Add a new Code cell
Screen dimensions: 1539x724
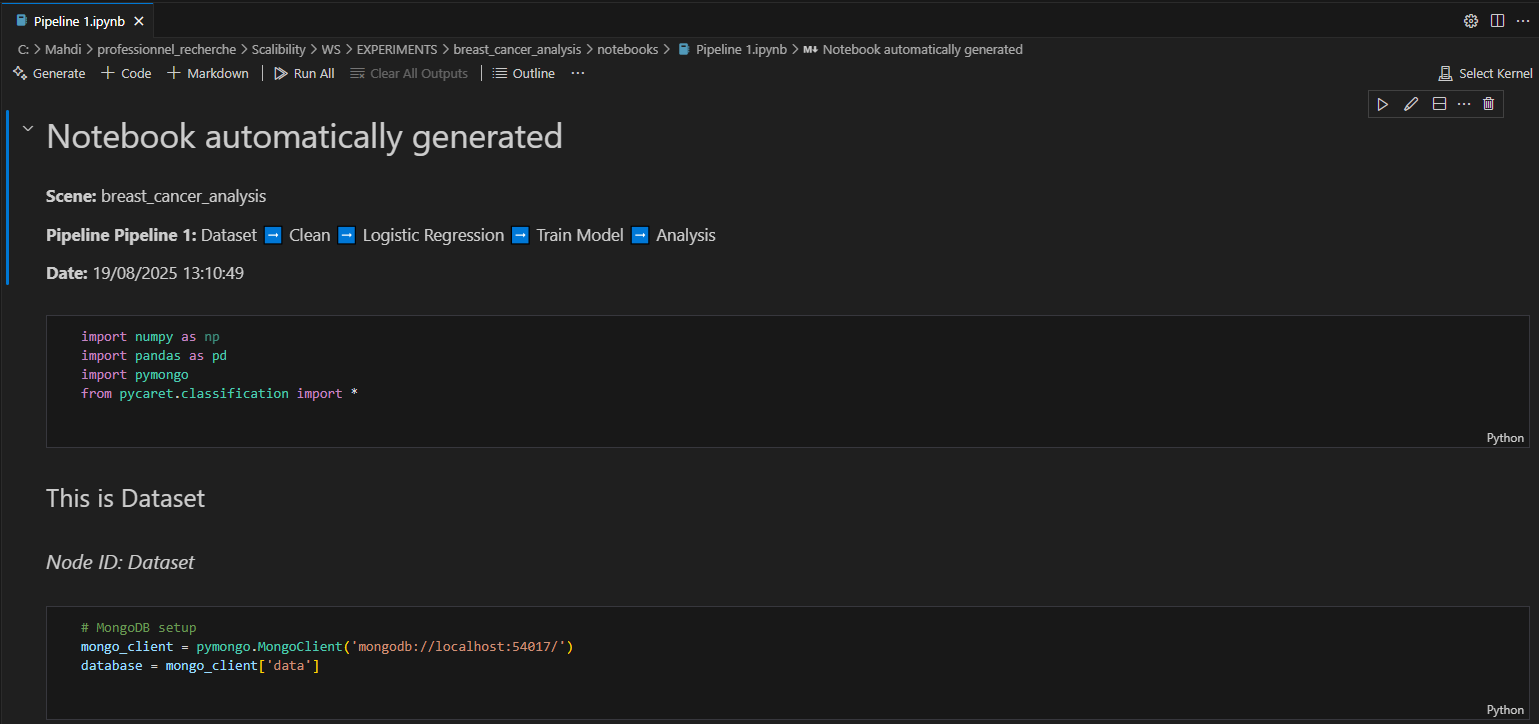pos(126,73)
